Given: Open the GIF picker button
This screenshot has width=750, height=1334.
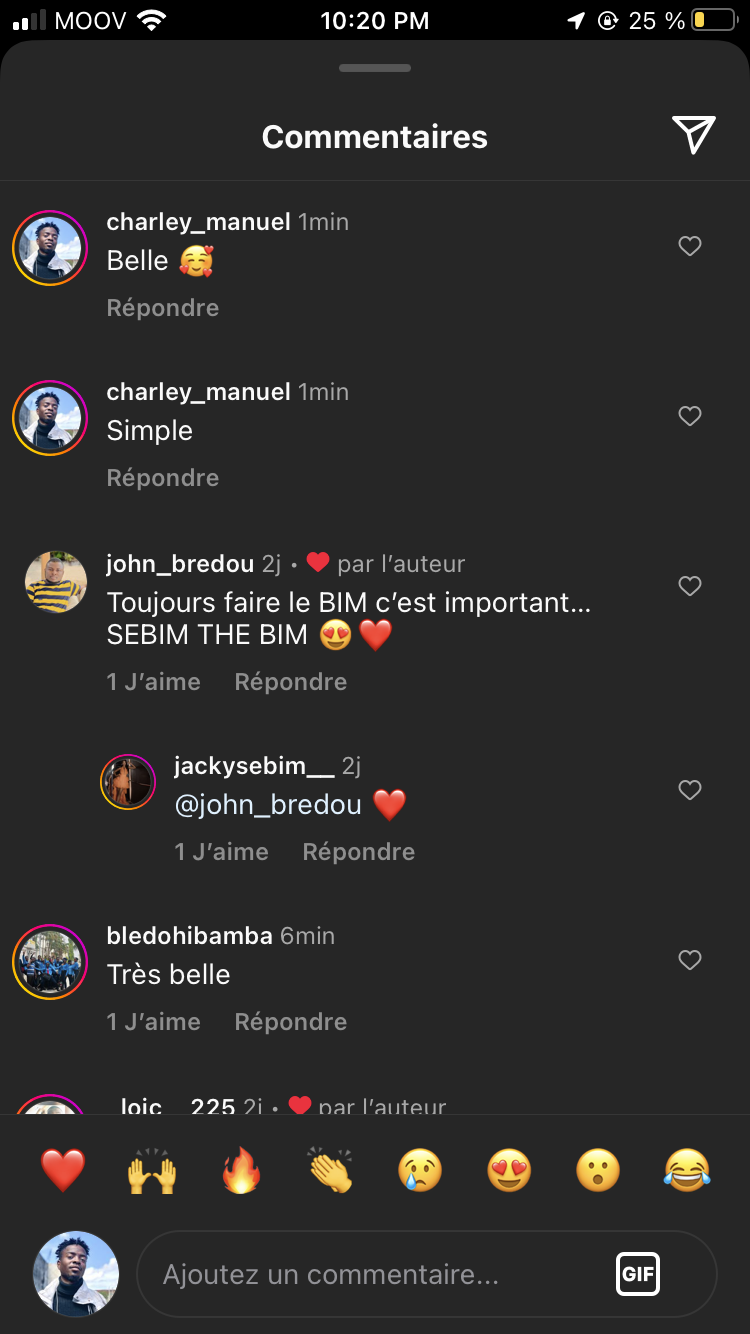Looking at the screenshot, I should (637, 1274).
